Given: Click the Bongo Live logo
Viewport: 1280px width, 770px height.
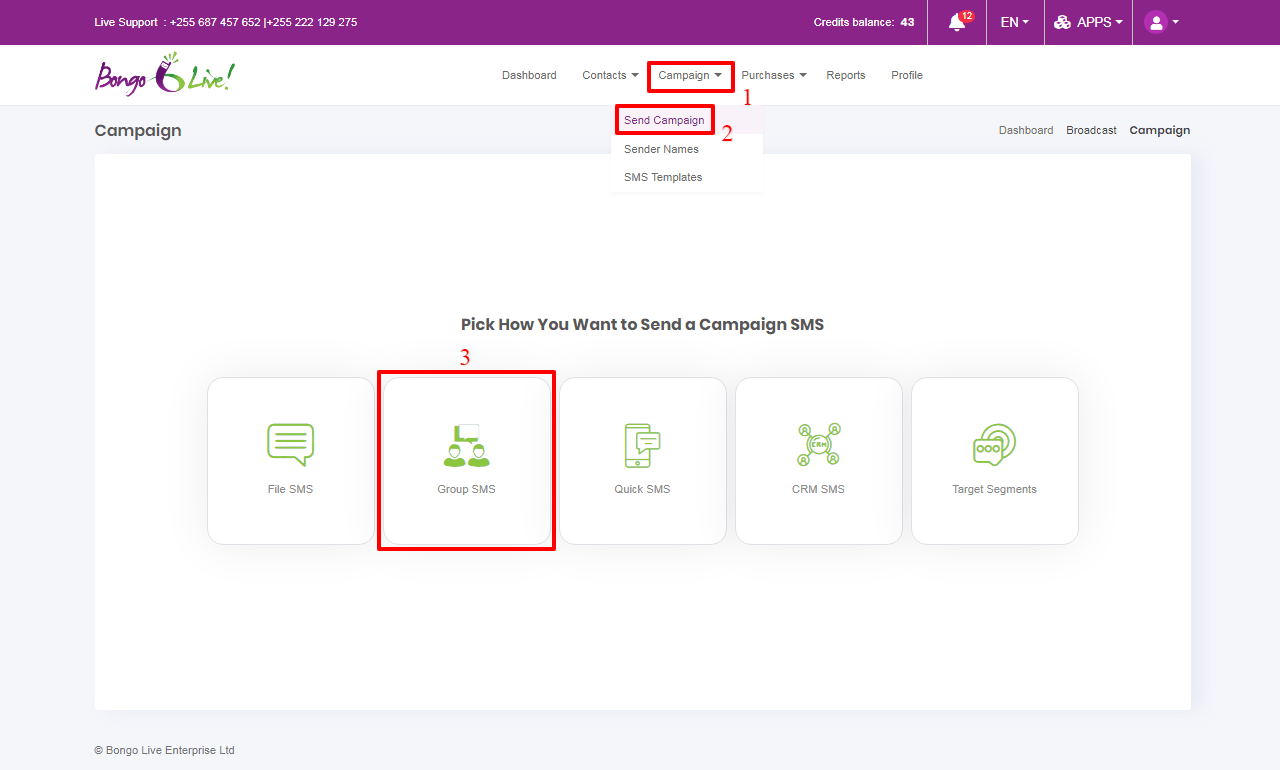Looking at the screenshot, I should click(x=165, y=75).
